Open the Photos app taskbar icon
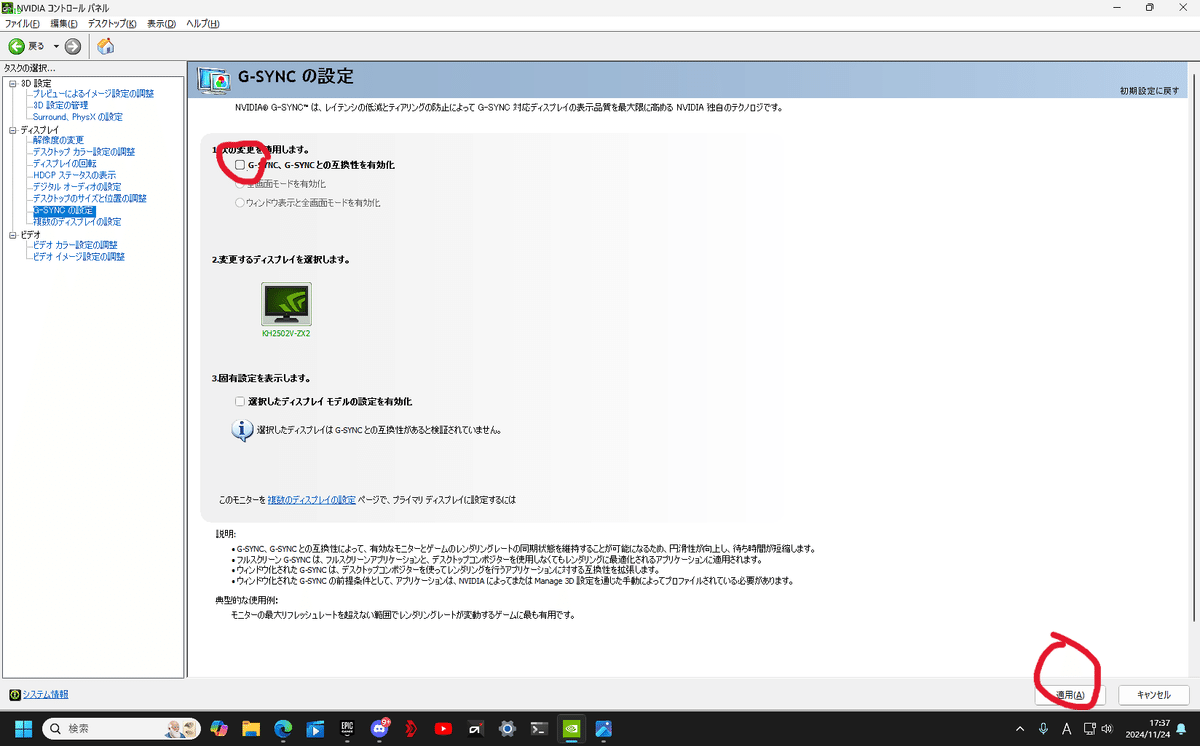The width and height of the screenshot is (1200, 746). tap(603, 728)
